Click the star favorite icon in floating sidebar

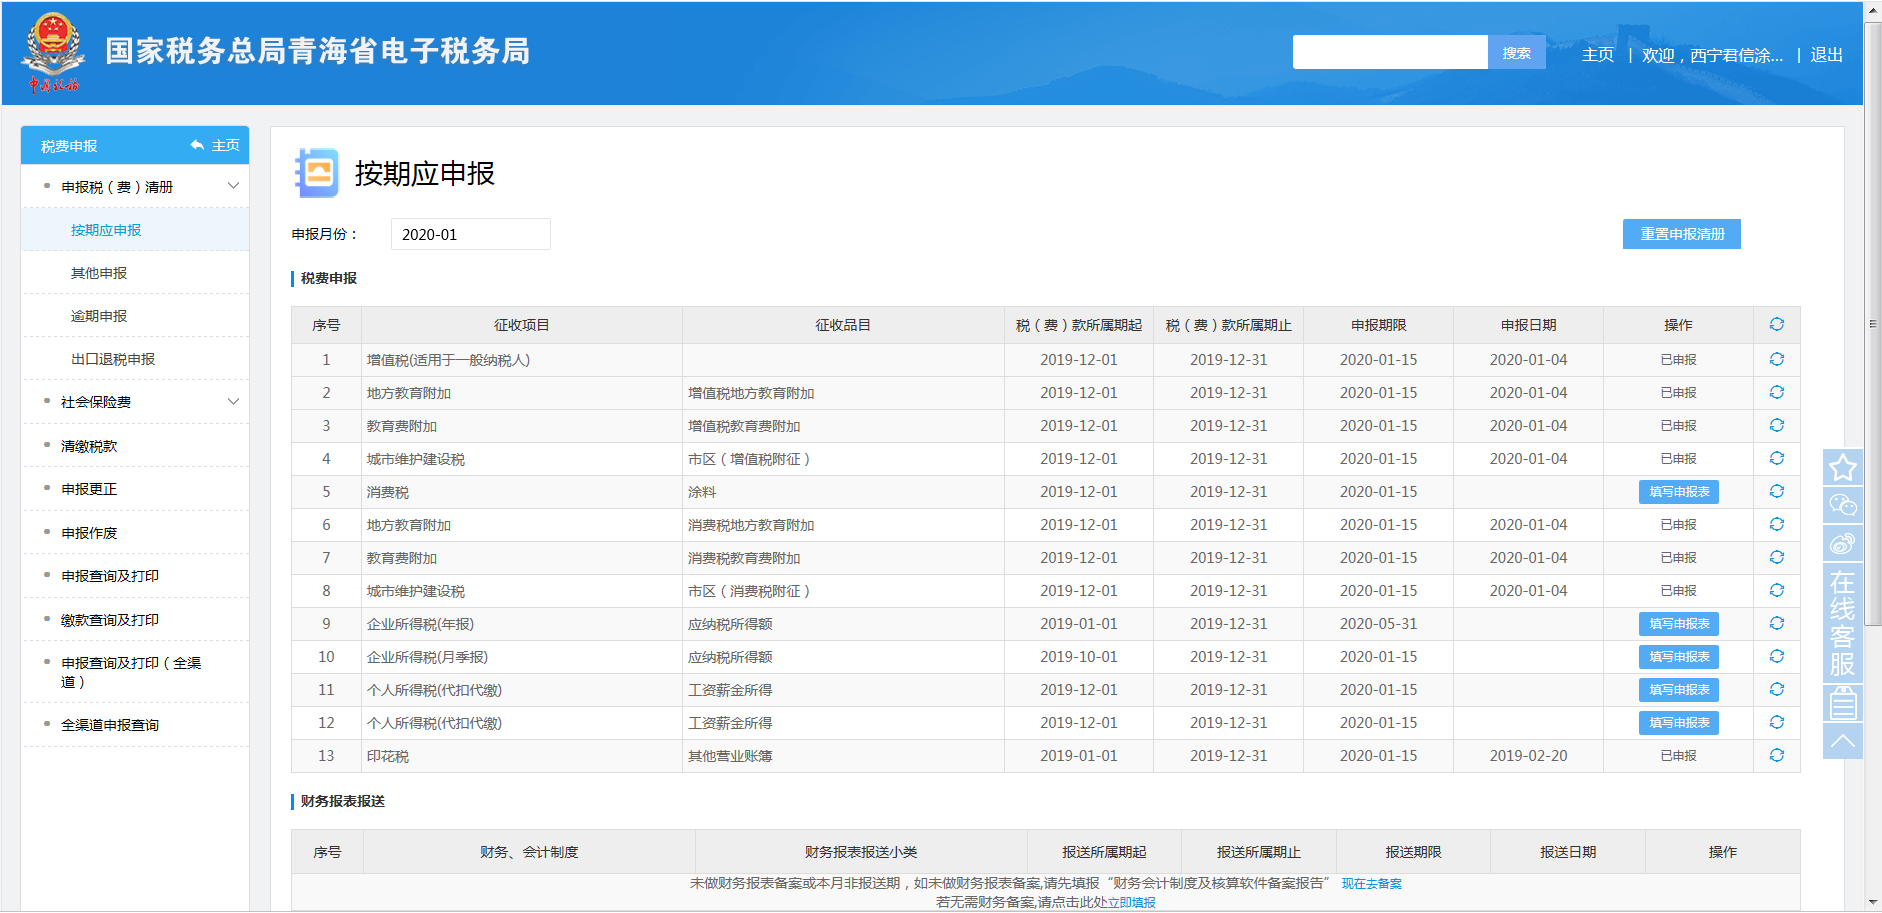[x=1842, y=468]
